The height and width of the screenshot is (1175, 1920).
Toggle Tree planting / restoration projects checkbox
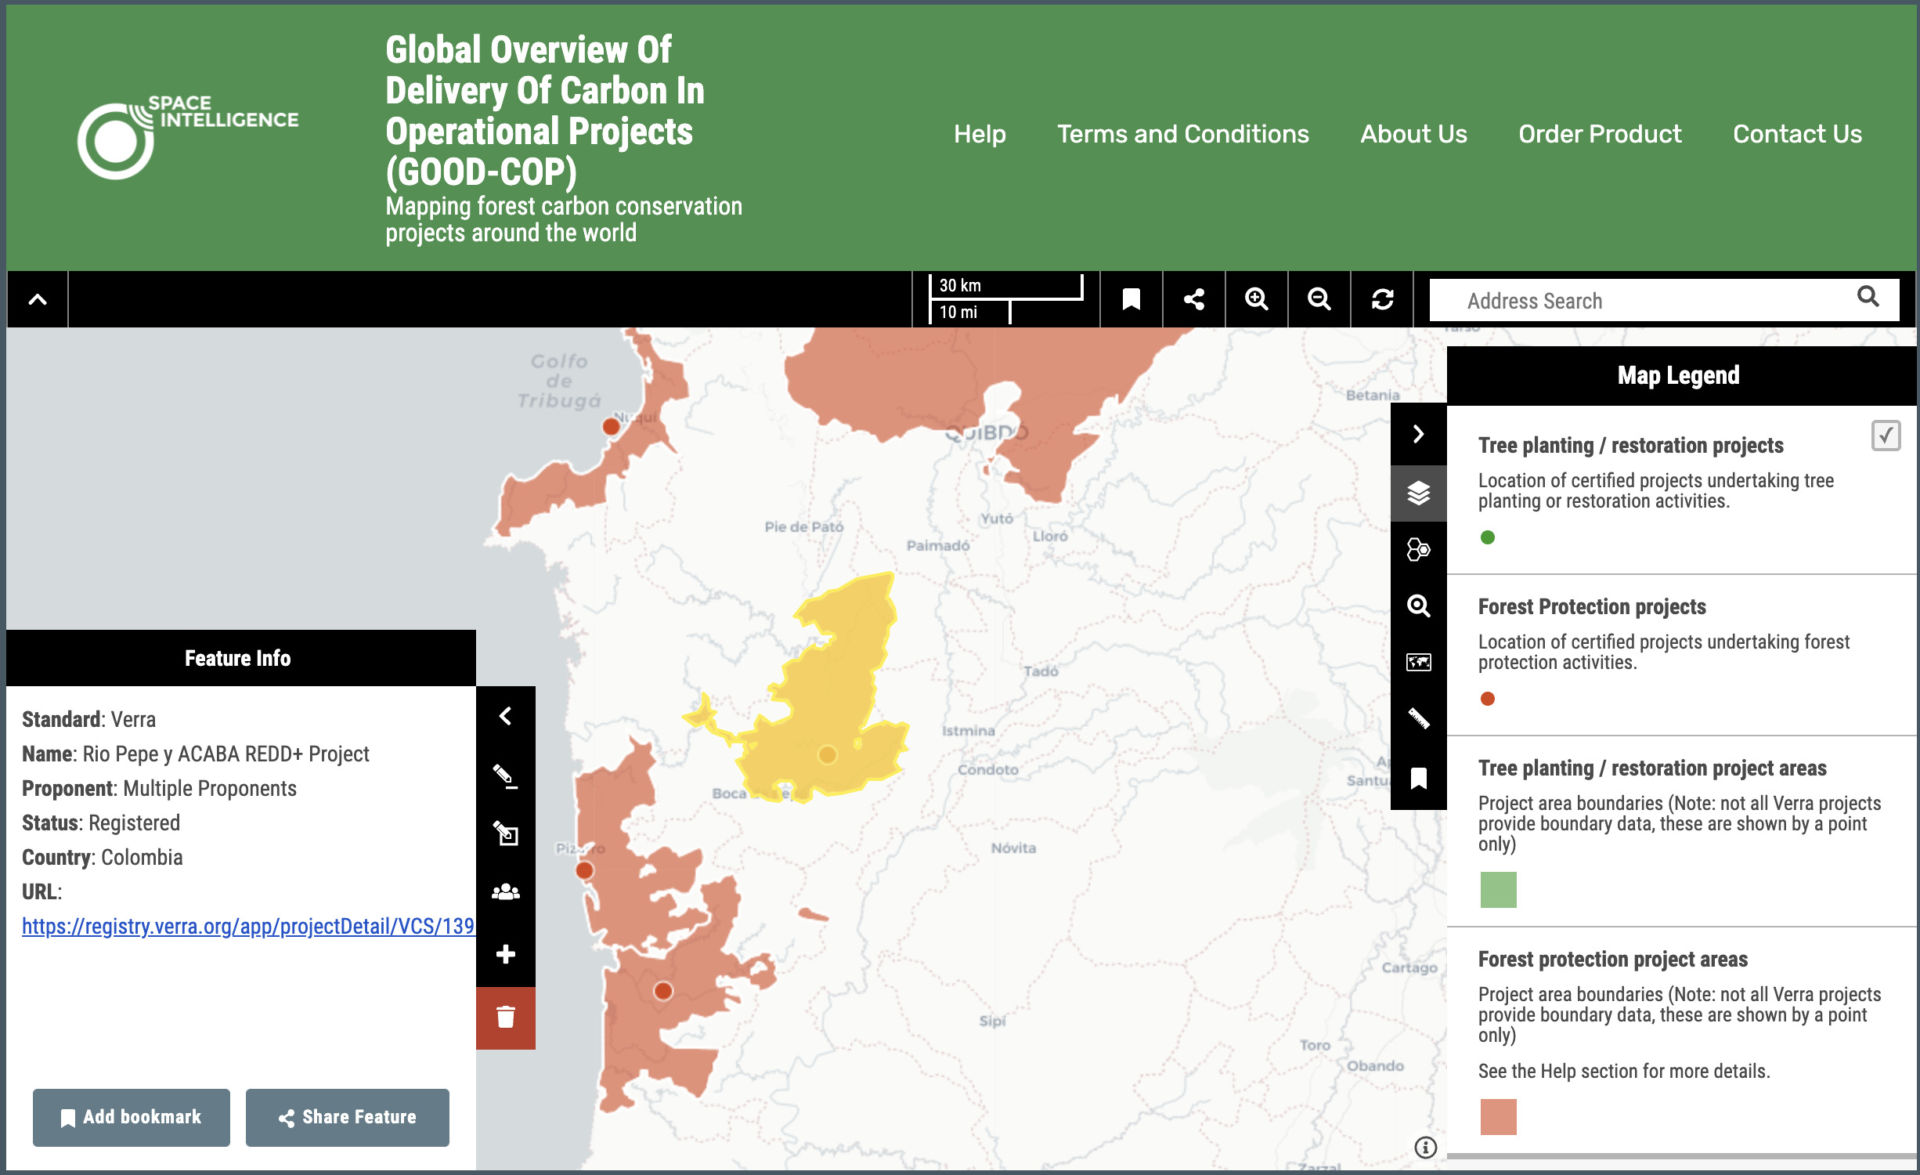(1885, 436)
